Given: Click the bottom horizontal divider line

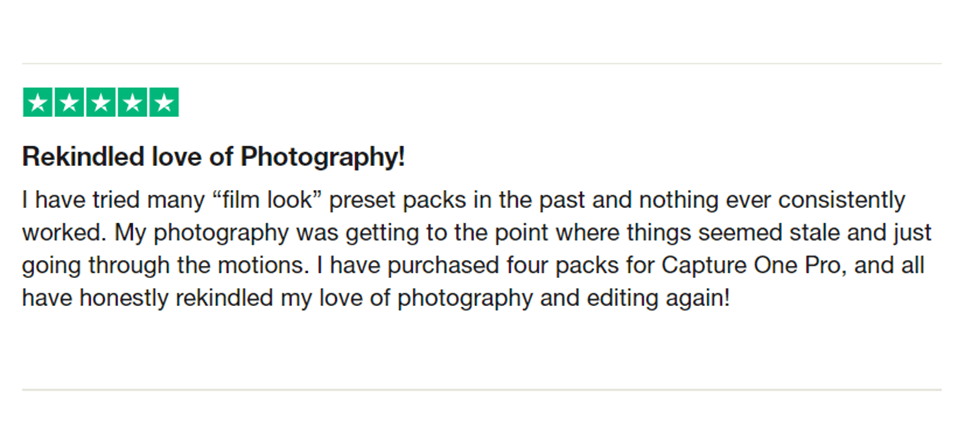Looking at the screenshot, I should click(480, 389).
